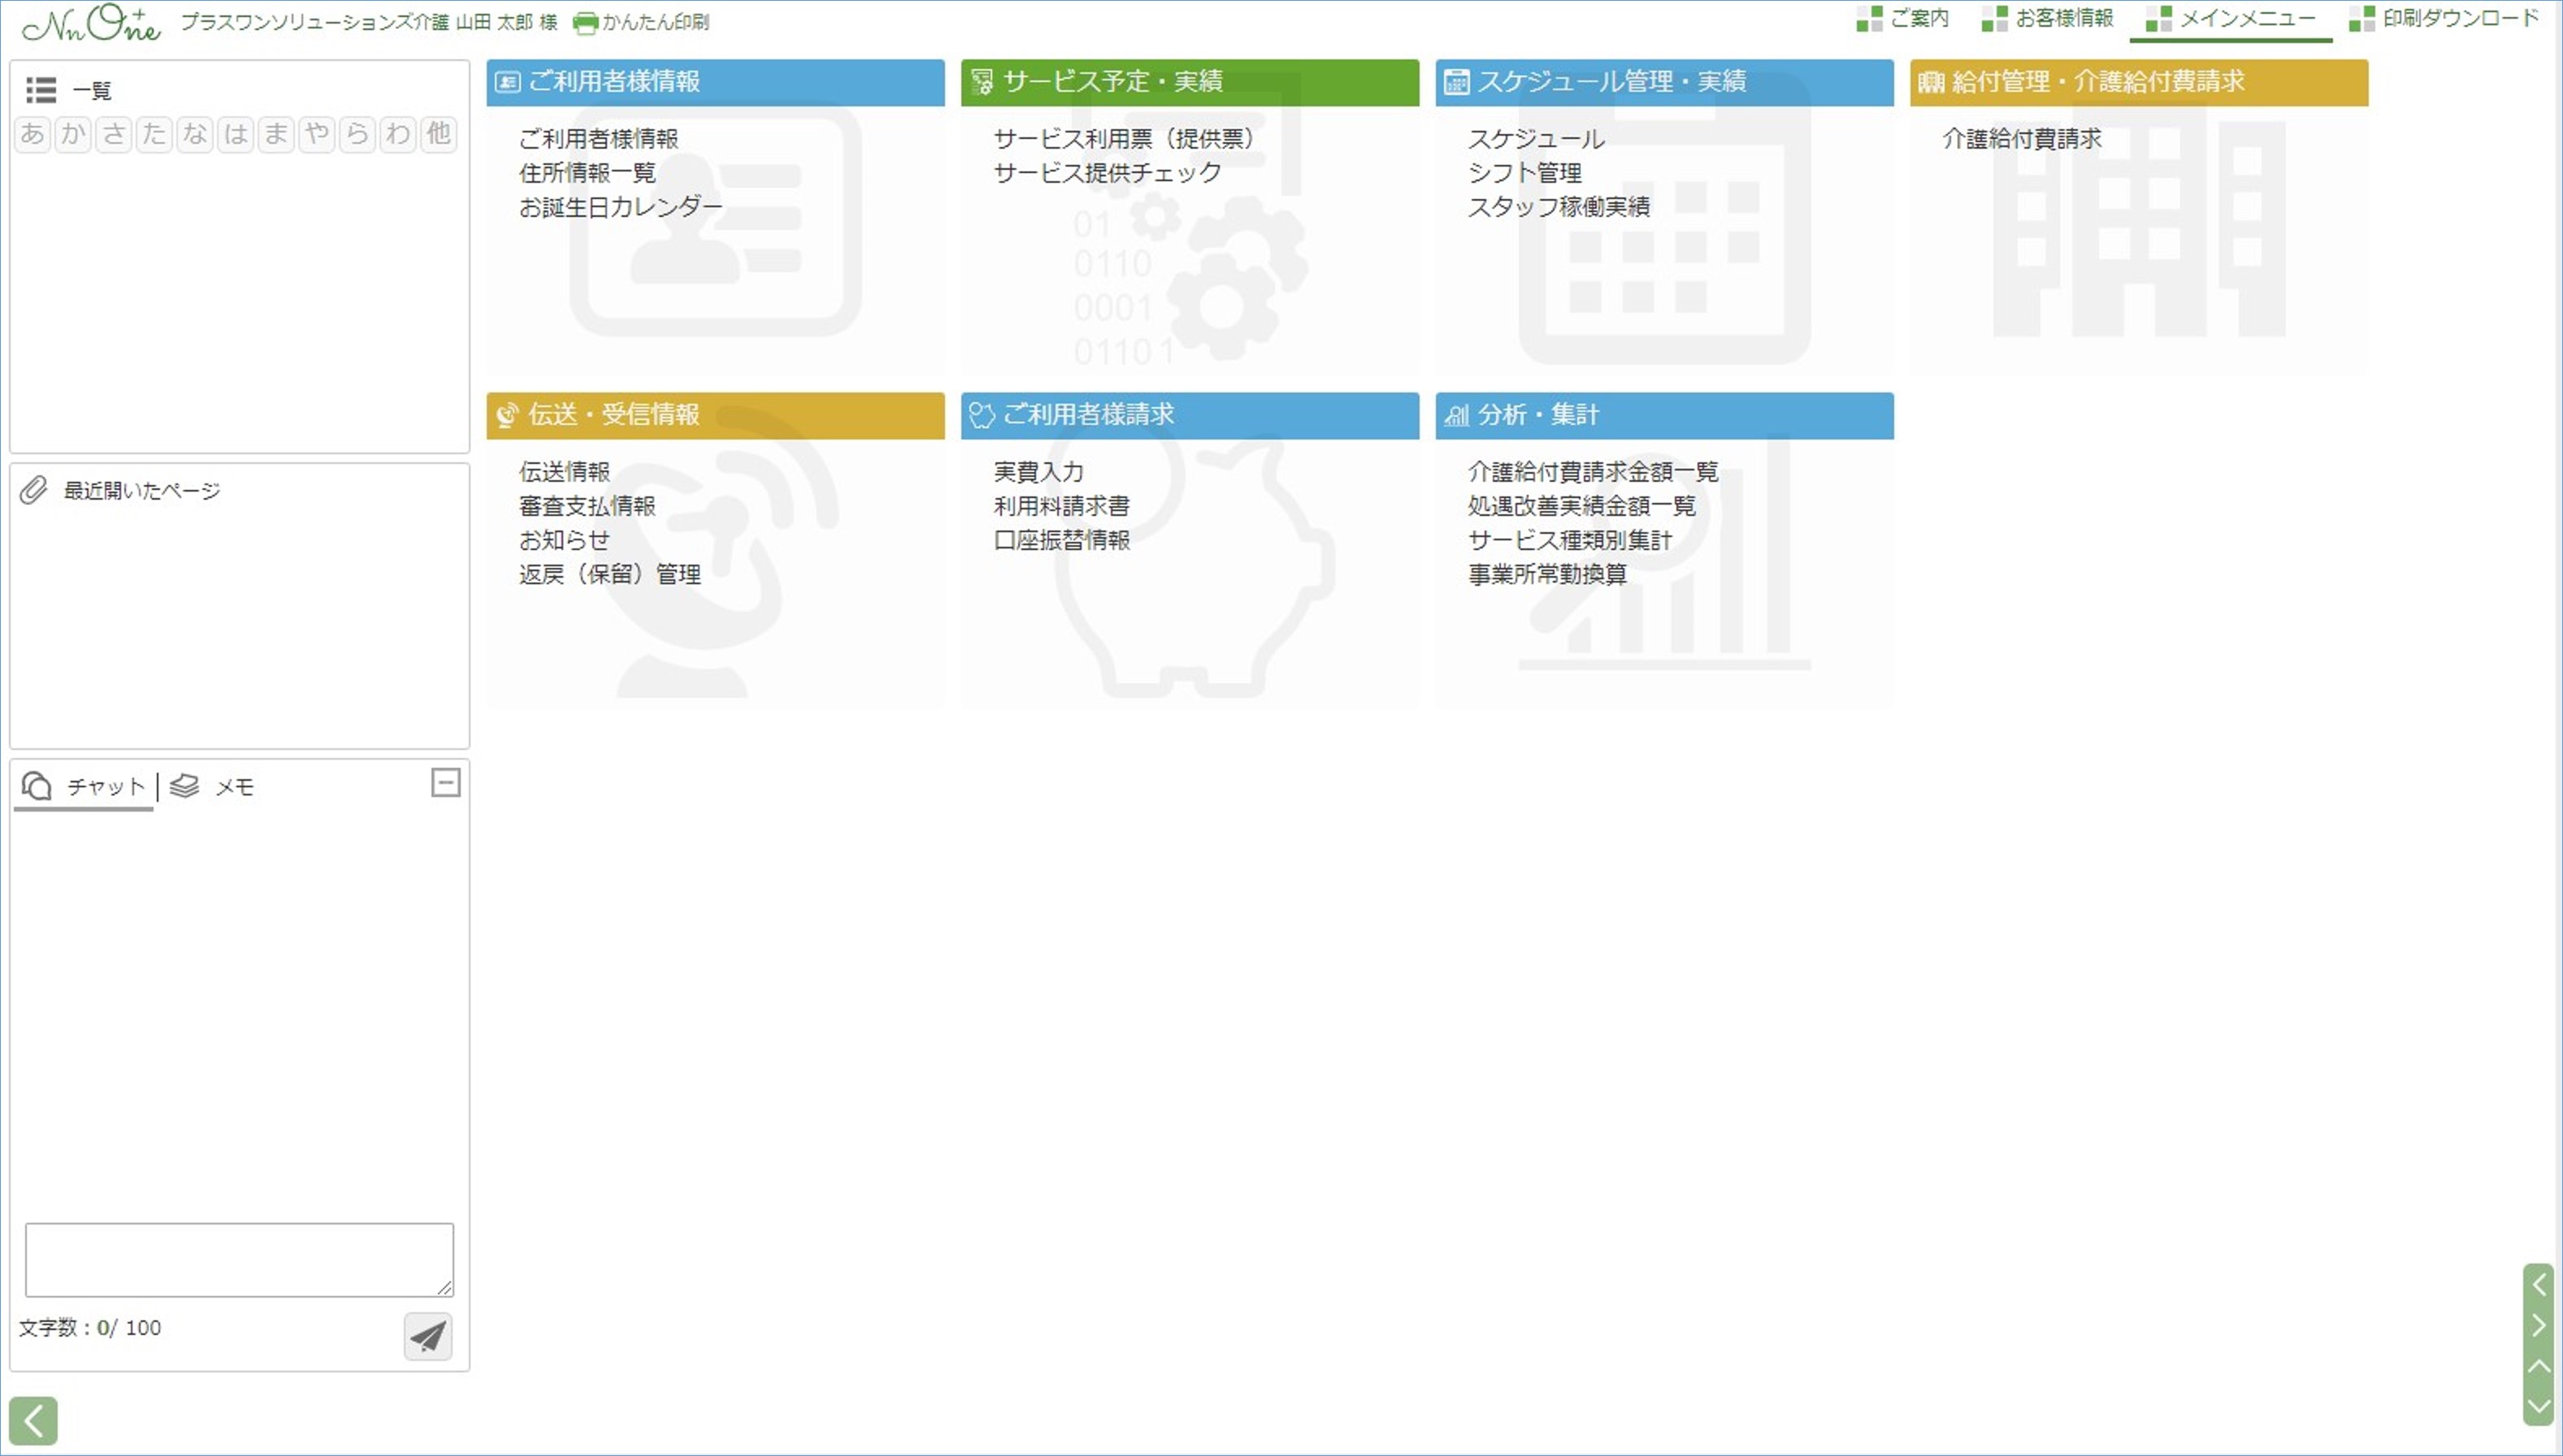
Task: Click the green down chevron at right edge
Action: click(2538, 1406)
